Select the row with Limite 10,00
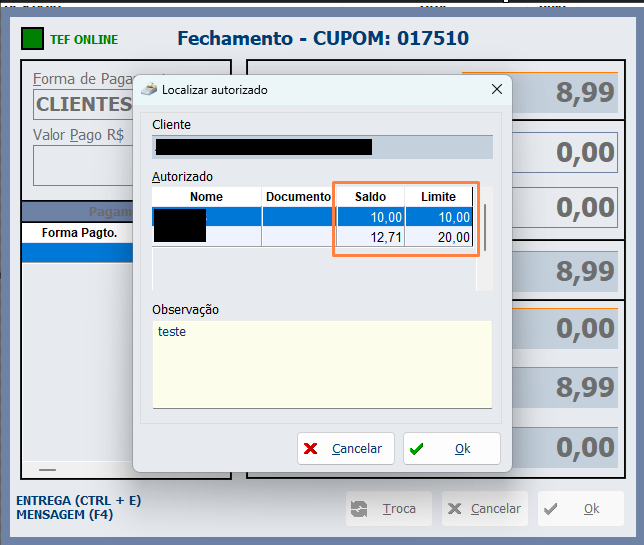Image resolution: width=644 pixels, height=545 pixels. 438,217
